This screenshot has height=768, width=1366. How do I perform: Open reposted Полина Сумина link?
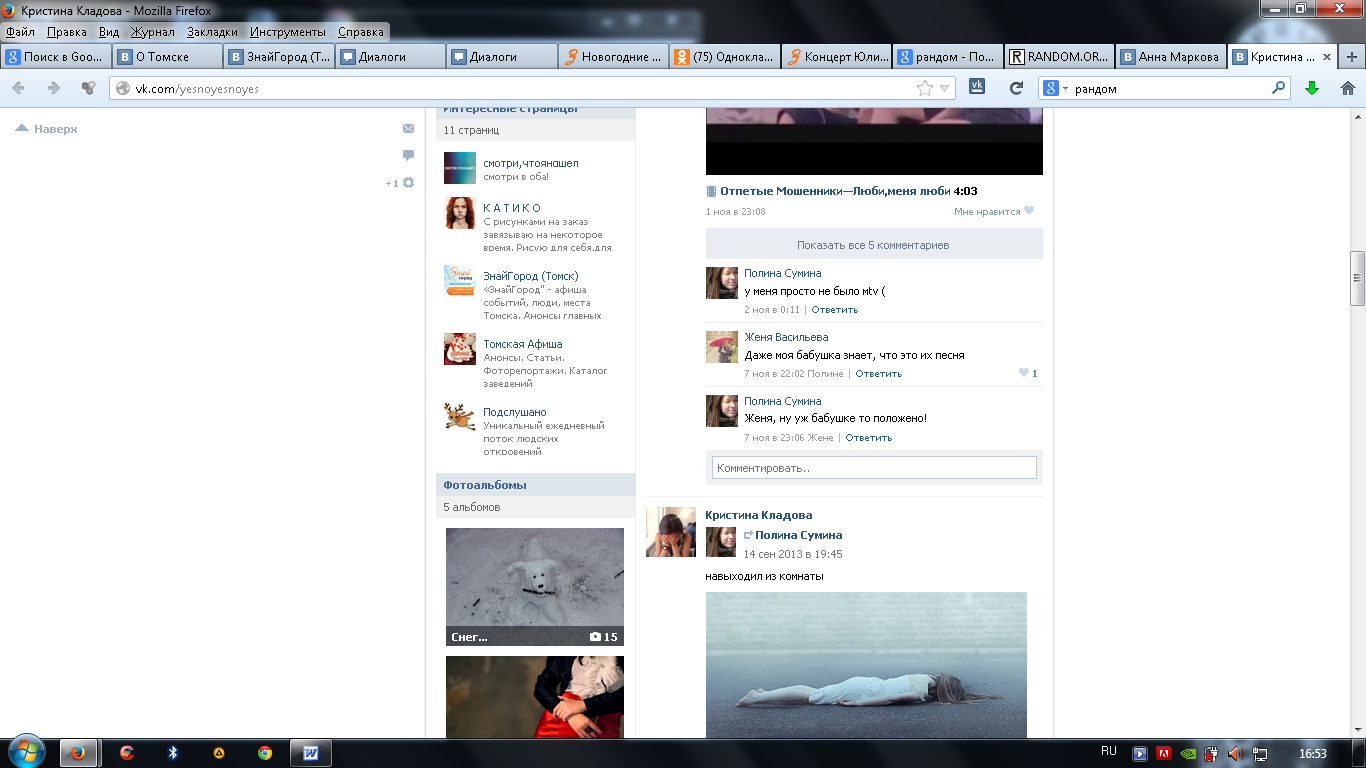pyautogui.click(x=799, y=535)
